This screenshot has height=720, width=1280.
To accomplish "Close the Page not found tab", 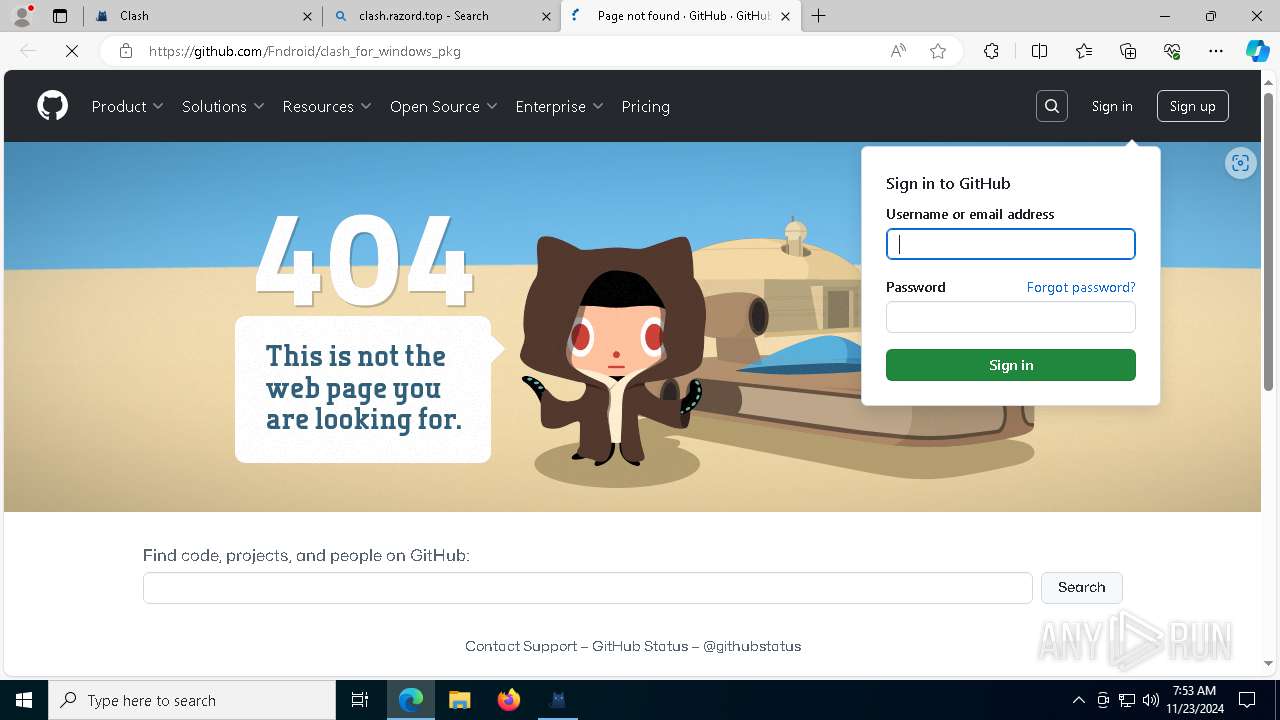I will 785,16.
